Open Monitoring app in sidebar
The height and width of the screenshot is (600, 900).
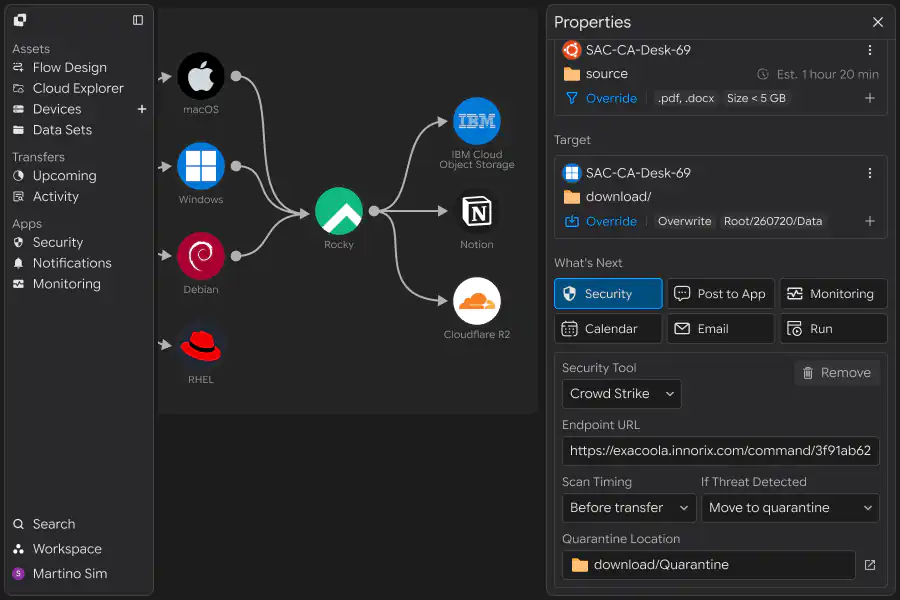(x=67, y=284)
